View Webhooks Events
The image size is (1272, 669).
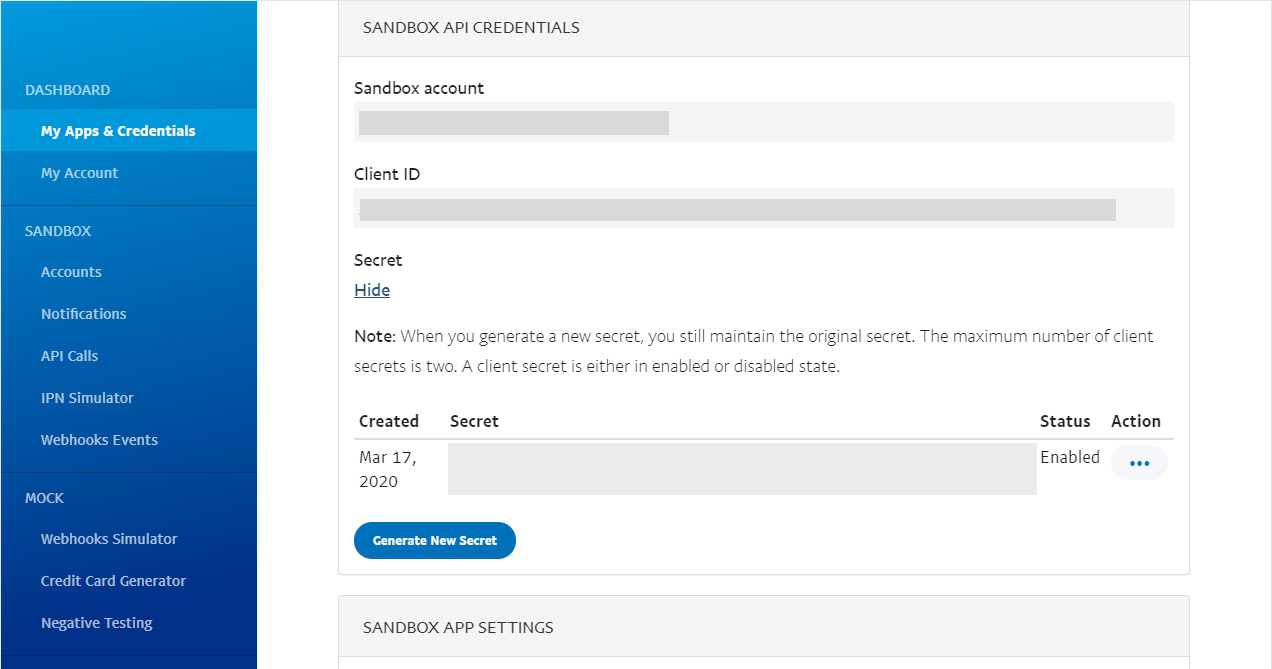click(99, 439)
